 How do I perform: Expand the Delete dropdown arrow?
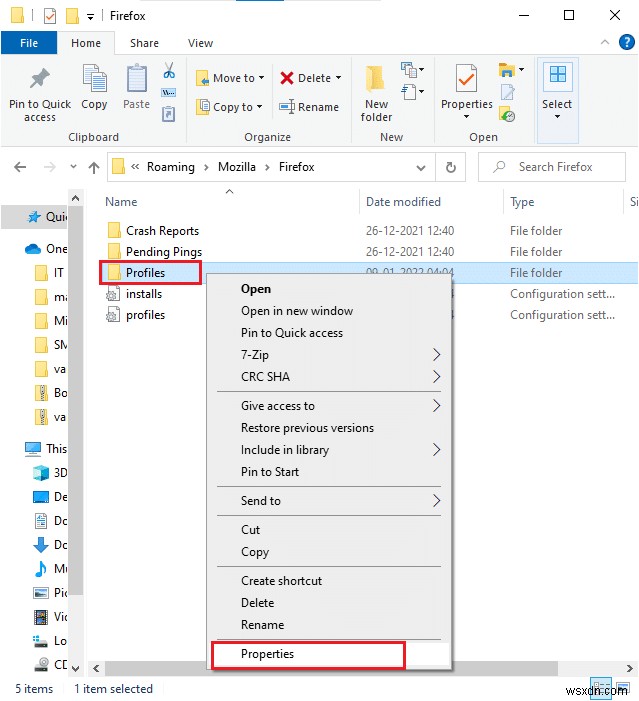[x=339, y=78]
